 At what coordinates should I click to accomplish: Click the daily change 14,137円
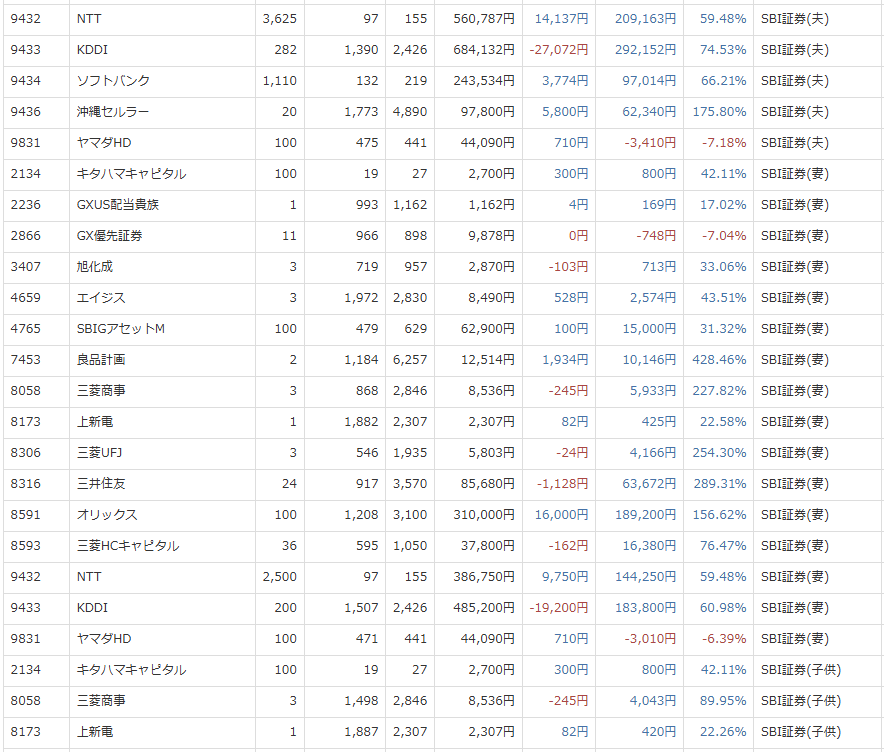coord(561,19)
